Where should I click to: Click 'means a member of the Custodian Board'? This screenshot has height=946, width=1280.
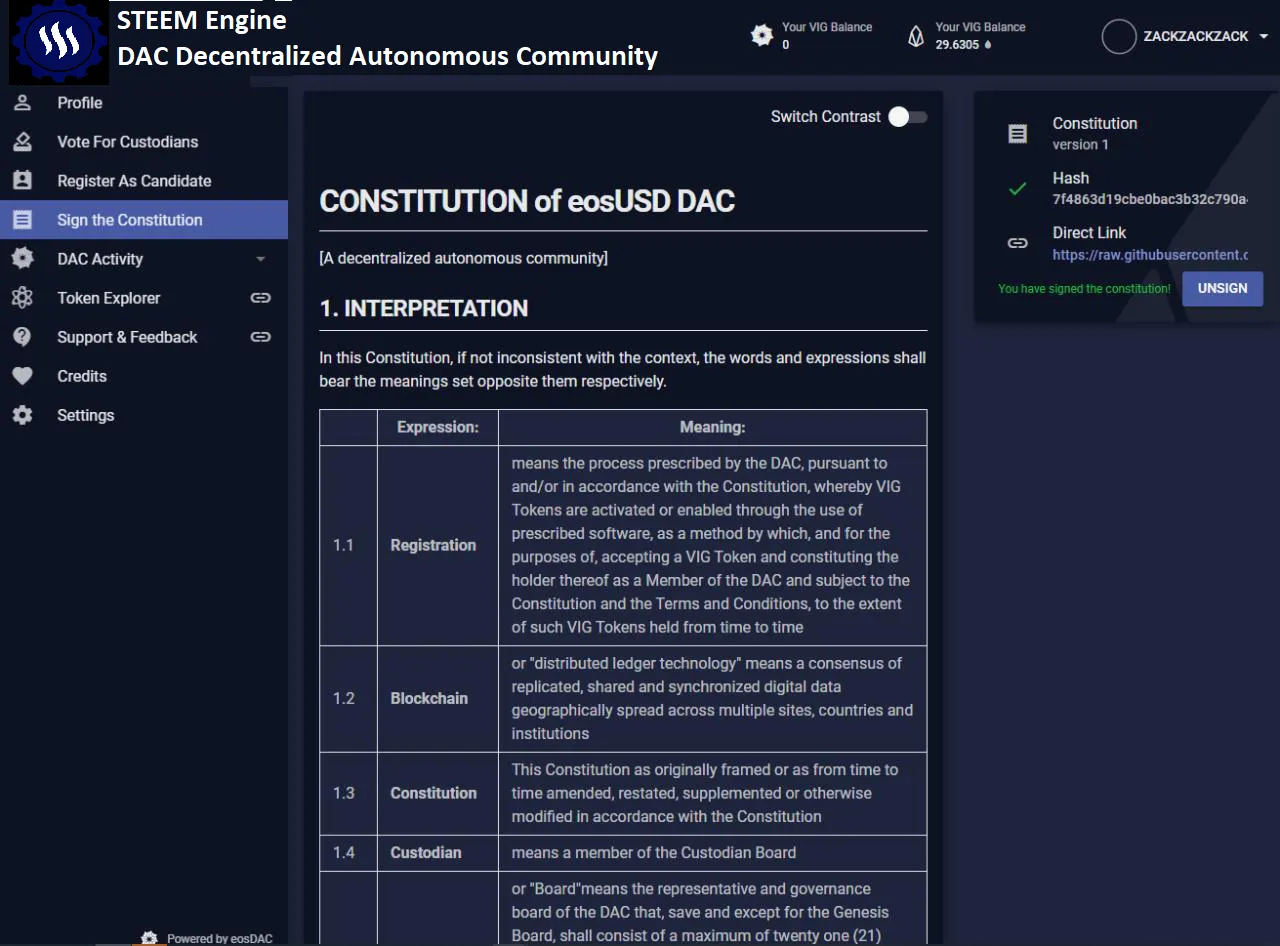point(654,853)
